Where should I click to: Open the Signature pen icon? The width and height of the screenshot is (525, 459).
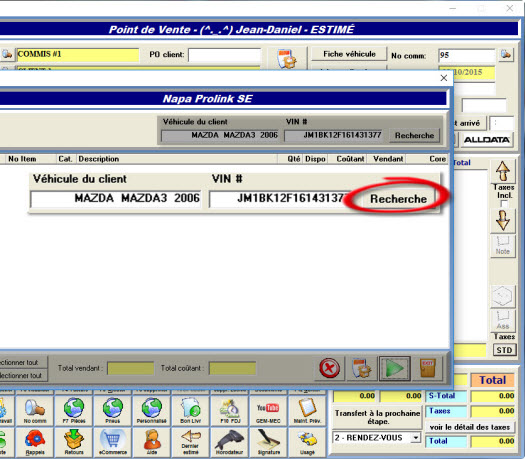268,442
